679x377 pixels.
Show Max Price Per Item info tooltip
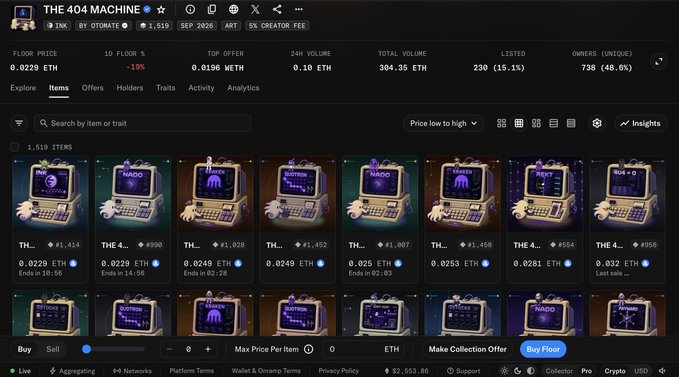308,349
